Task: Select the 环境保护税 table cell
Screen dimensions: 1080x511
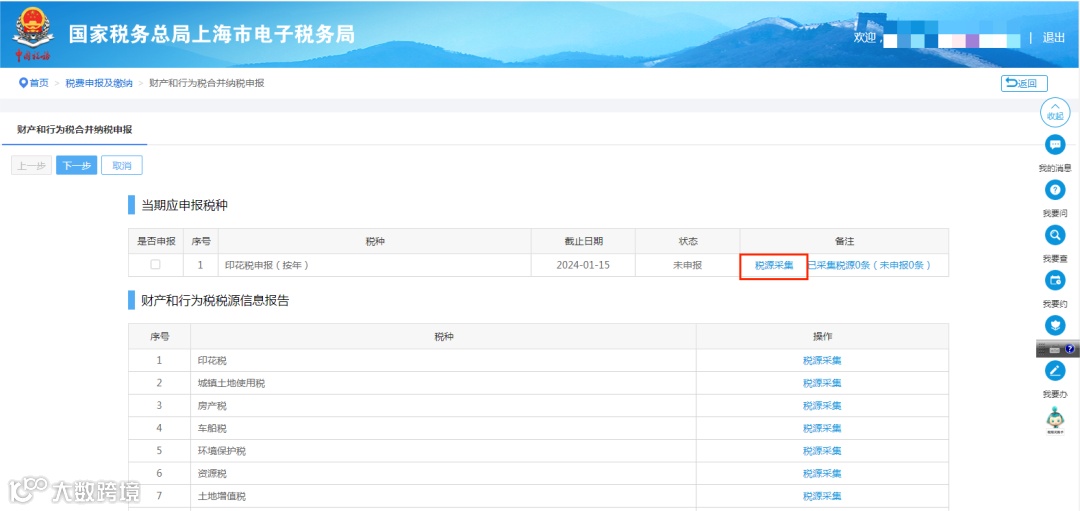Action: [444, 451]
